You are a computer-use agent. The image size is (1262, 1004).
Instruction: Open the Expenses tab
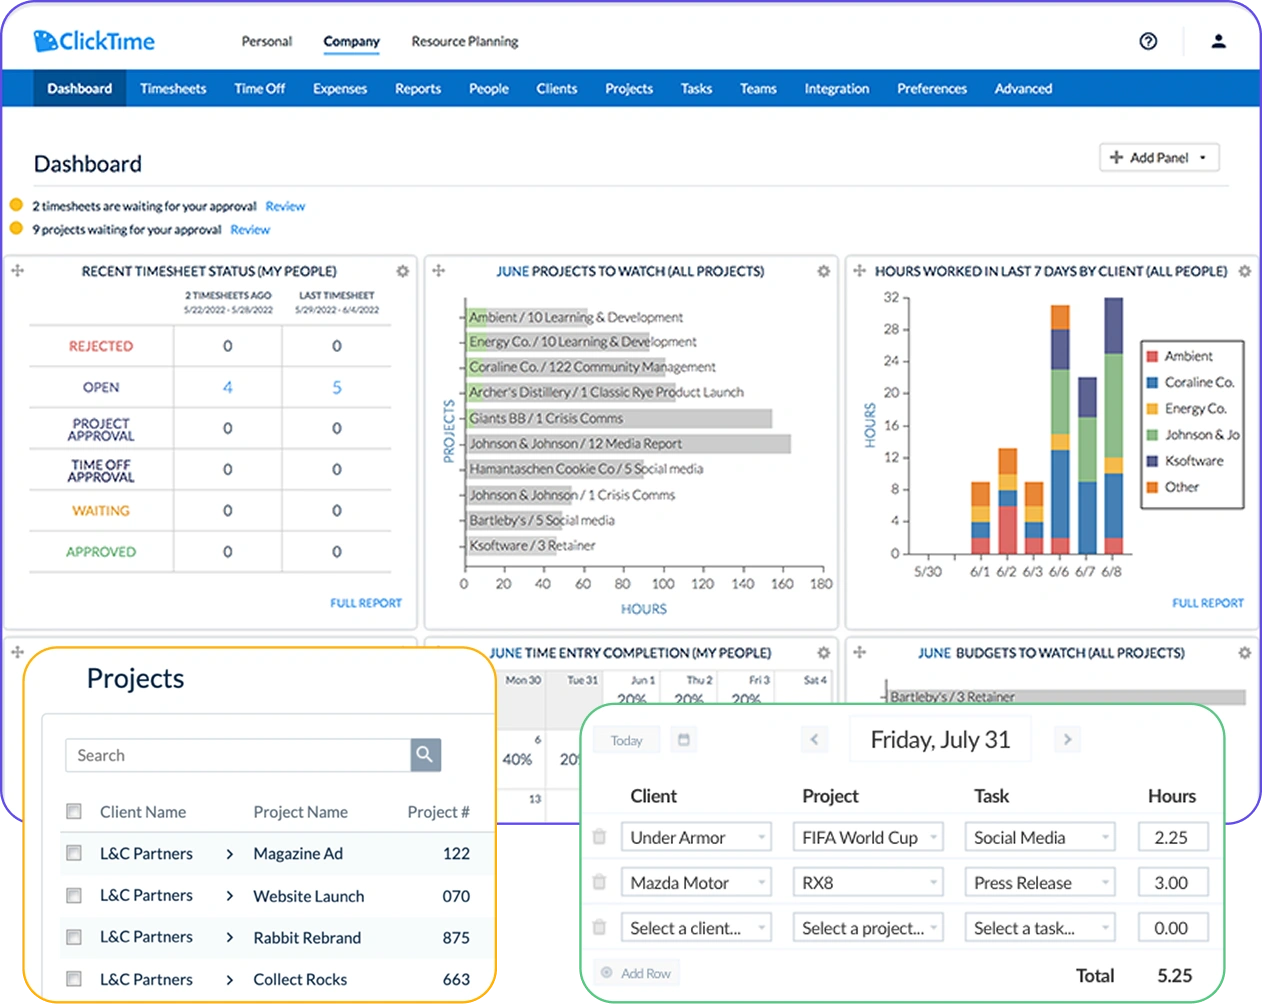(340, 88)
